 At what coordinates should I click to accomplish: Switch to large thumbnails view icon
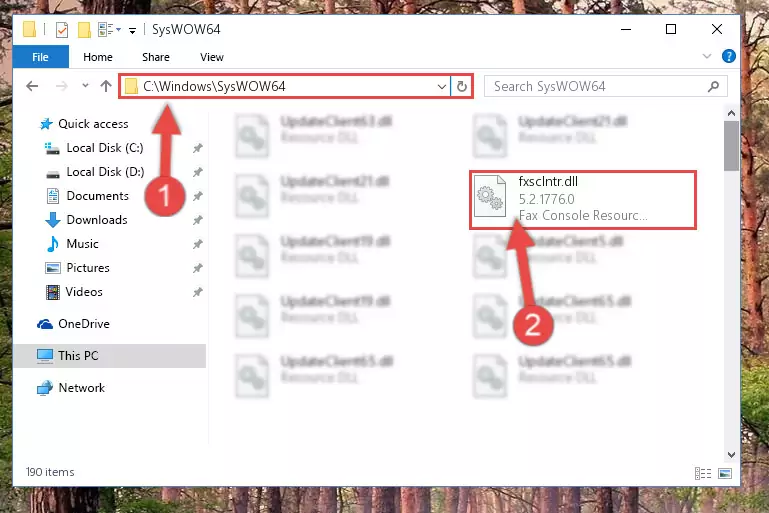[x=724, y=473]
